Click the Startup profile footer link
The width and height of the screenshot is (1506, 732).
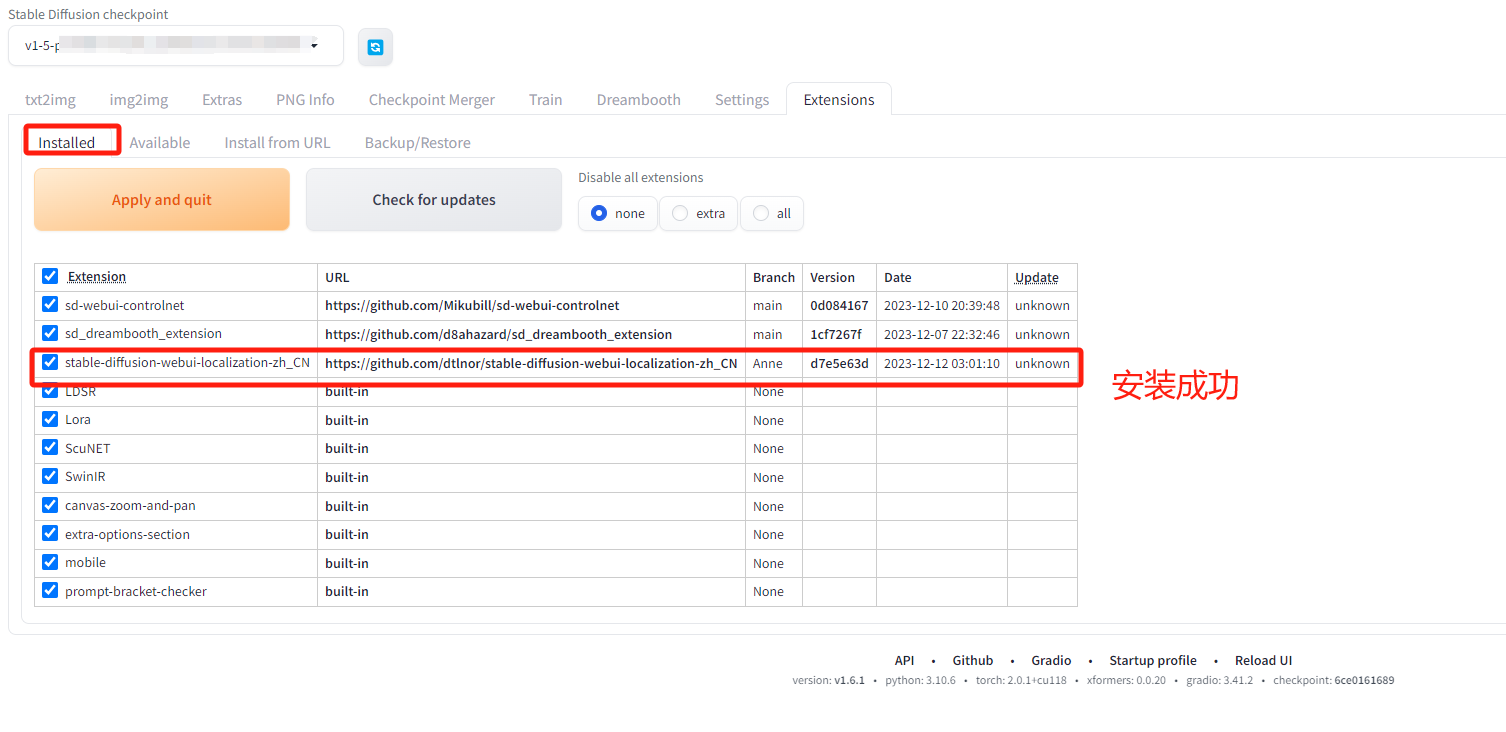[x=1153, y=660]
